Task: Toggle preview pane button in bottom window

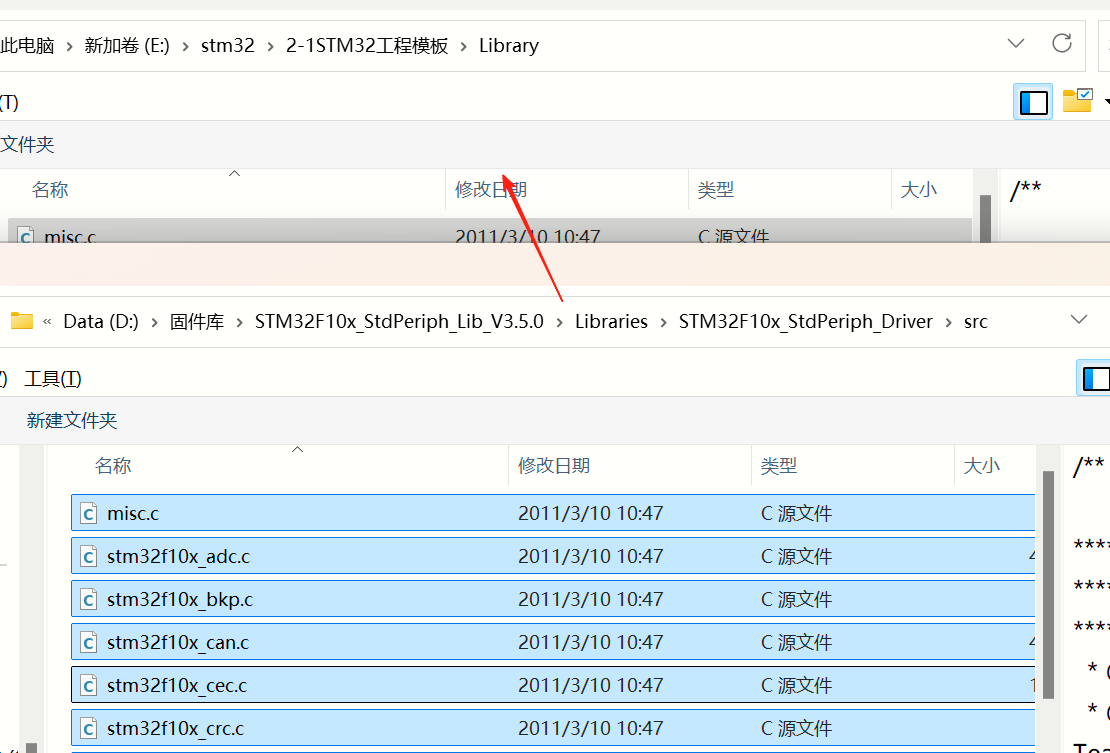Action: point(1094,378)
